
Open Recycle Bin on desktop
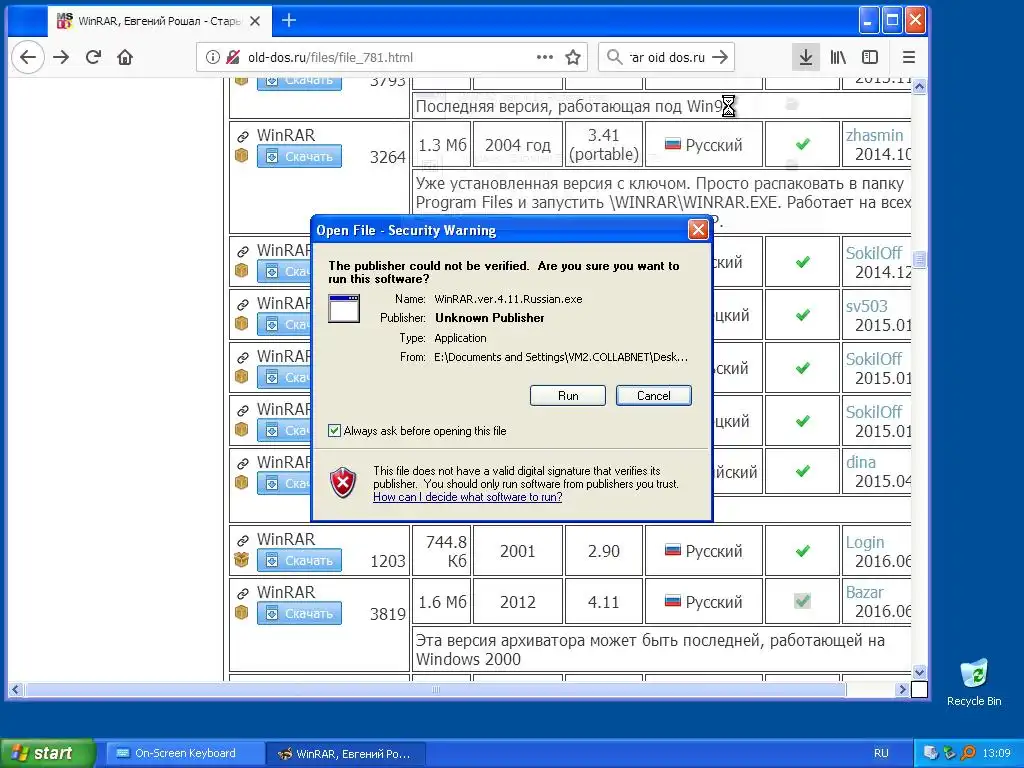974,682
